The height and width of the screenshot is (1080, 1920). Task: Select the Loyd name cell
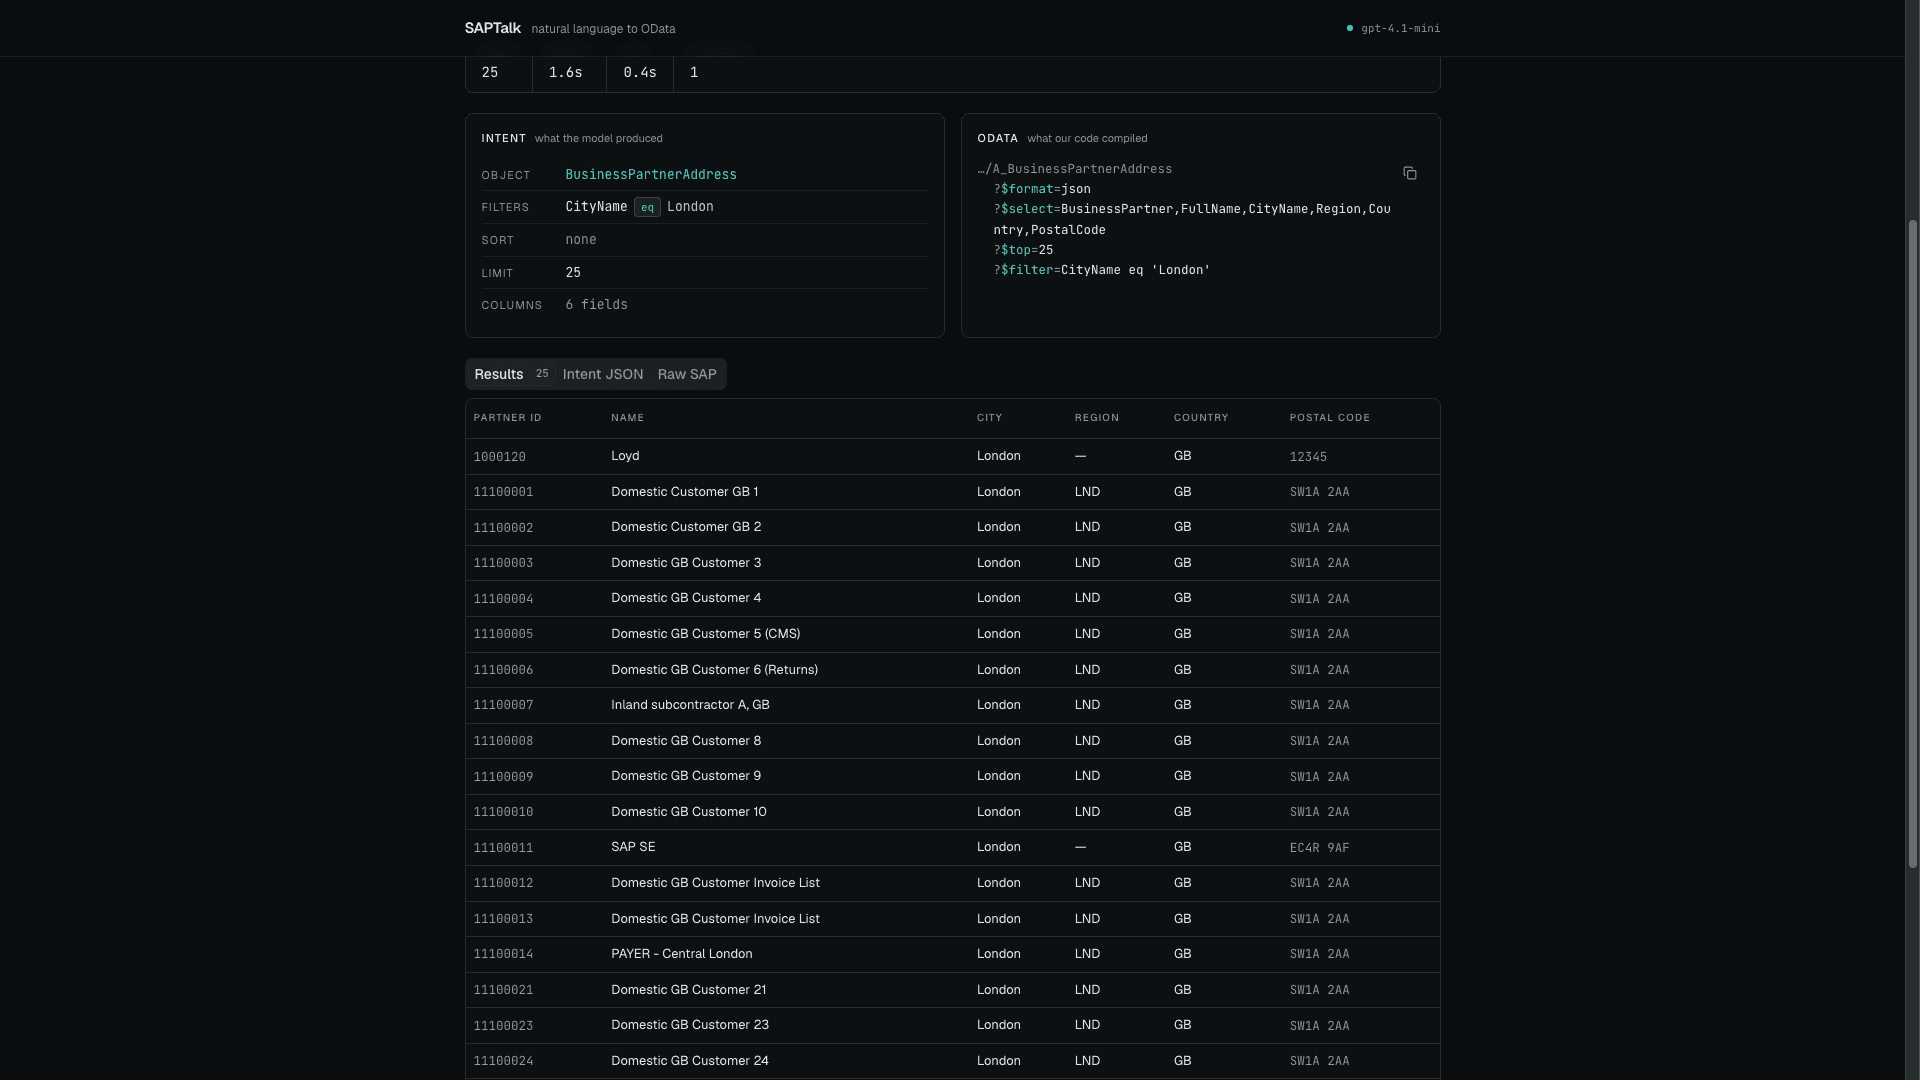(x=625, y=456)
